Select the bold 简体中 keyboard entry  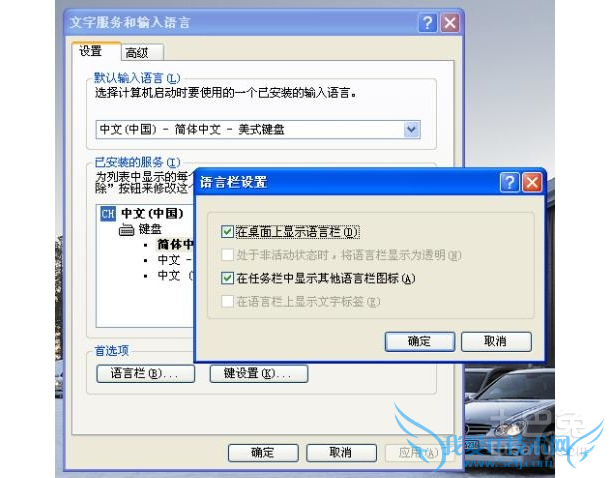tap(175, 244)
